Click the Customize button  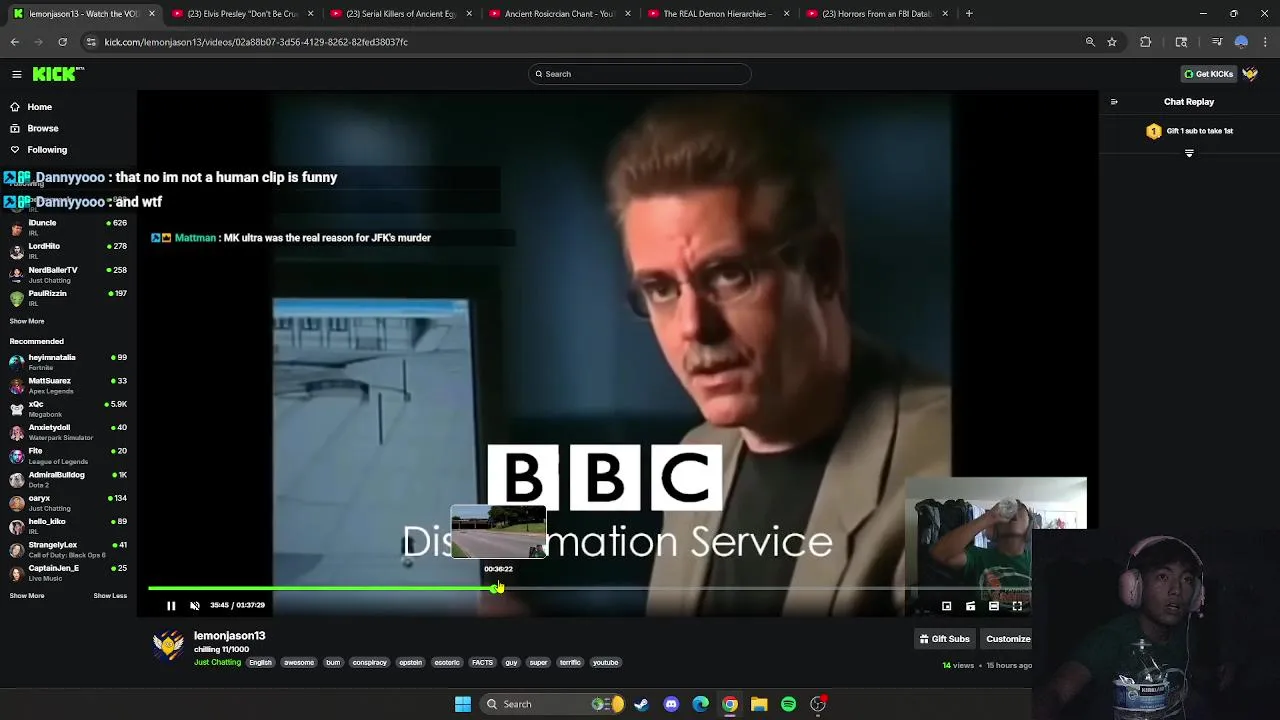[1008, 639]
